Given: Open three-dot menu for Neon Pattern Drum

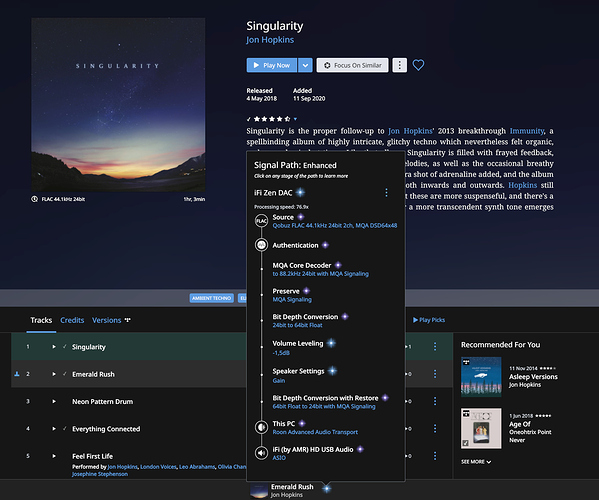Looking at the screenshot, I should [x=435, y=401].
